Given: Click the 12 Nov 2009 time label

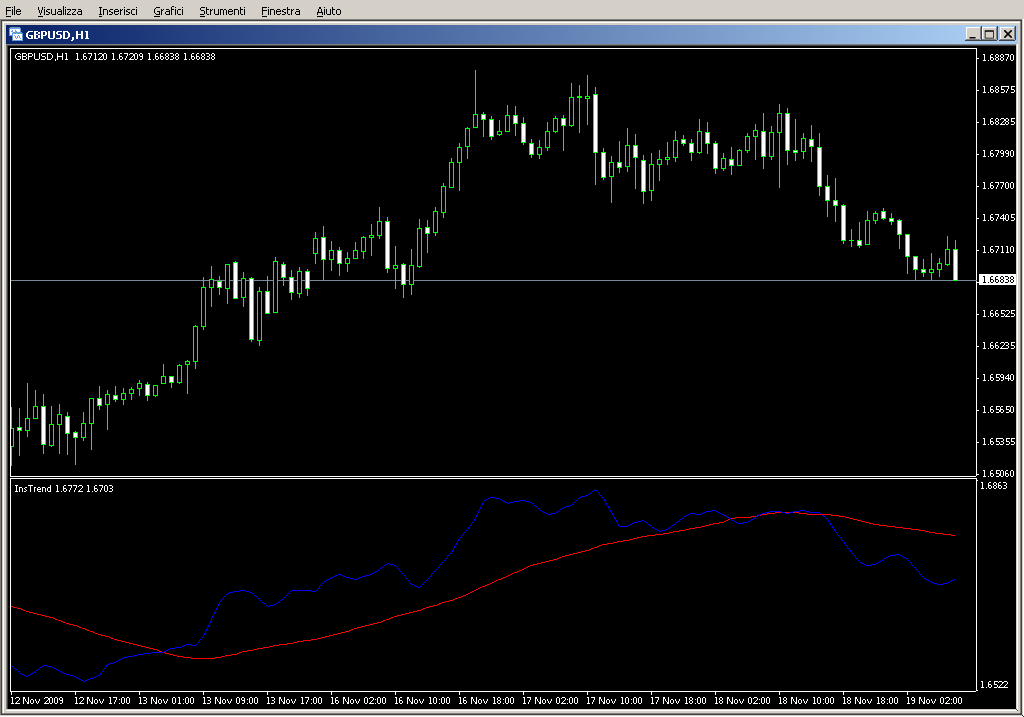Looking at the screenshot, I should click(37, 701).
